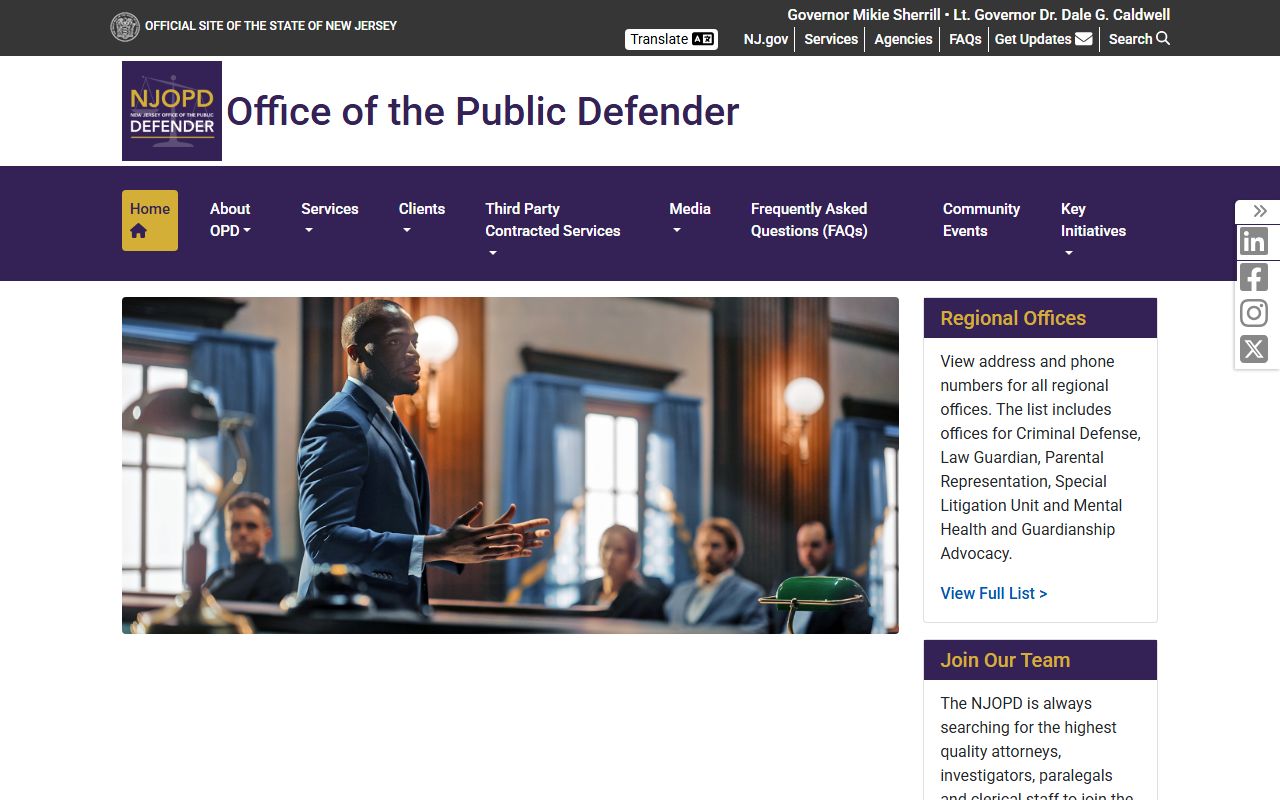The height and width of the screenshot is (800, 1280).
Task: Collapse the social sidebar with double-chevron
Action: coord(1260,211)
